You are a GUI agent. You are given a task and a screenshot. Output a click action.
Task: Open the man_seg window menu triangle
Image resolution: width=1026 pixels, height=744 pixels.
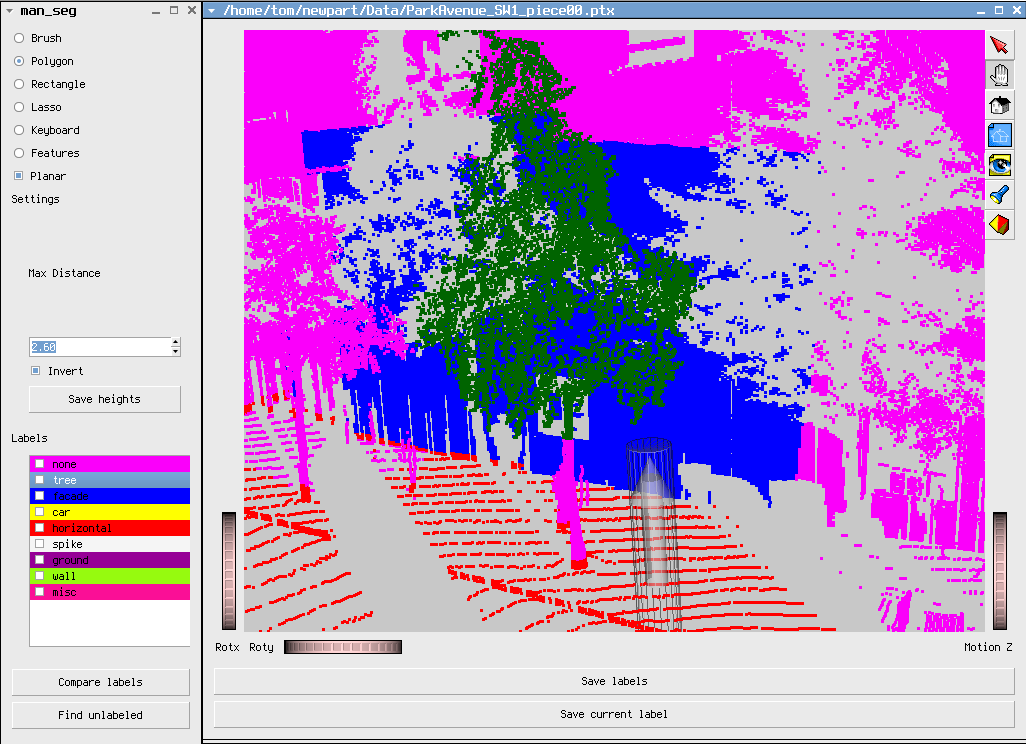[x=9, y=11]
